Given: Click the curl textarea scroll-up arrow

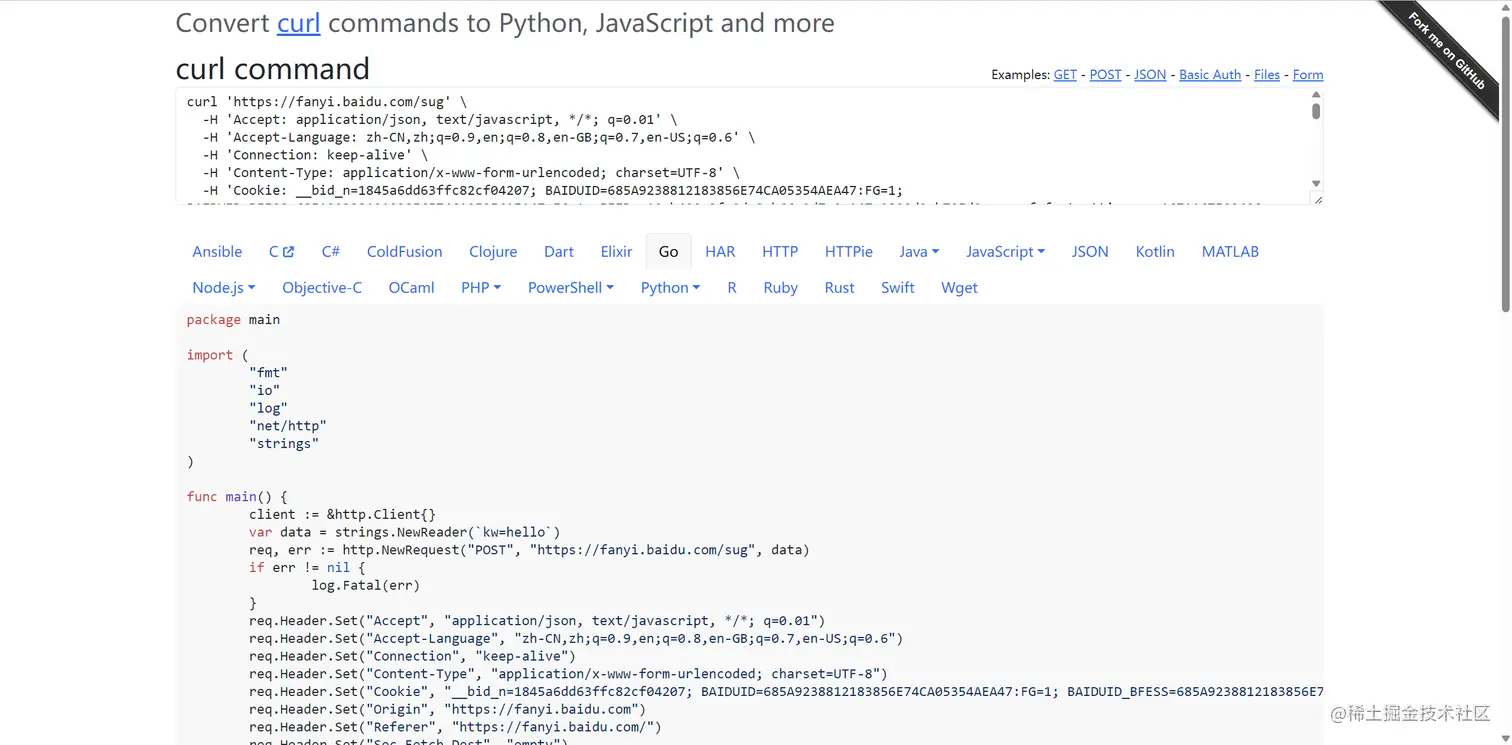Looking at the screenshot, I should (x=1316, y=95).
